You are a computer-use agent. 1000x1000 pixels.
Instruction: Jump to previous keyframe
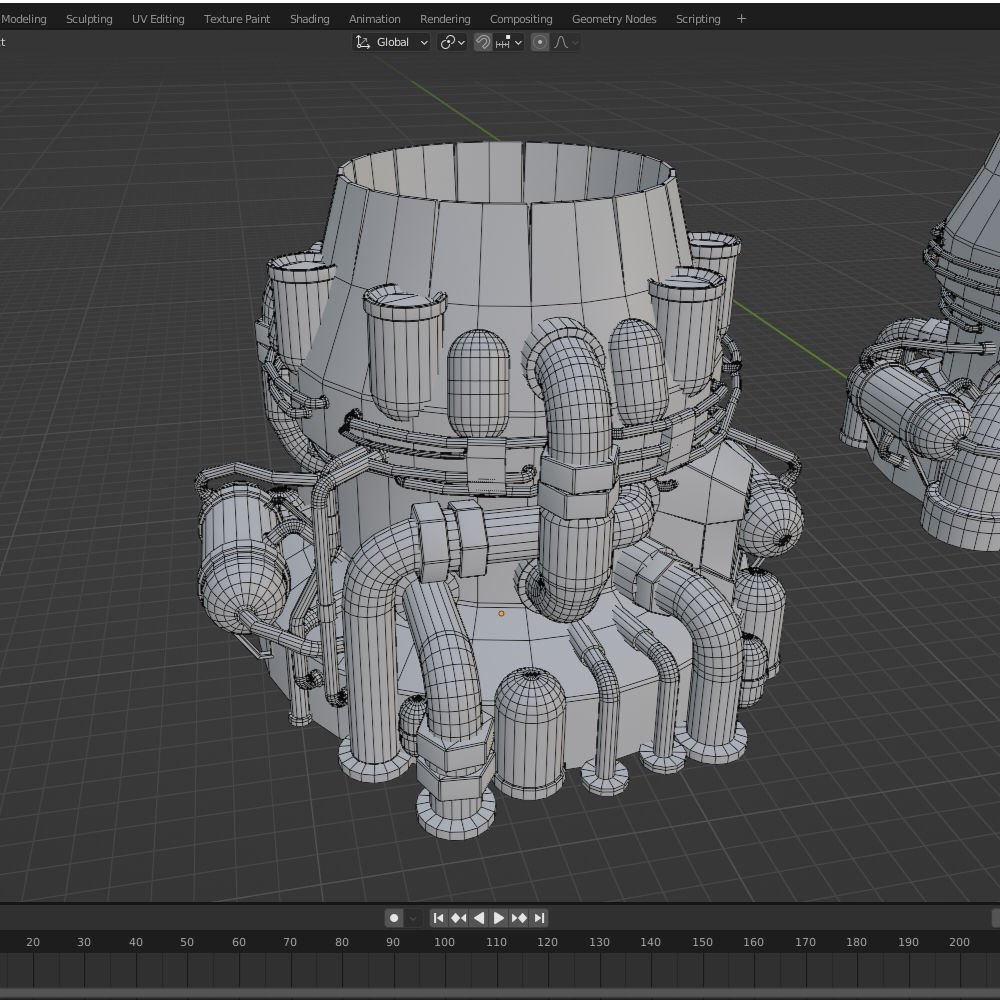pyautogui.click(x=459, y=918)
